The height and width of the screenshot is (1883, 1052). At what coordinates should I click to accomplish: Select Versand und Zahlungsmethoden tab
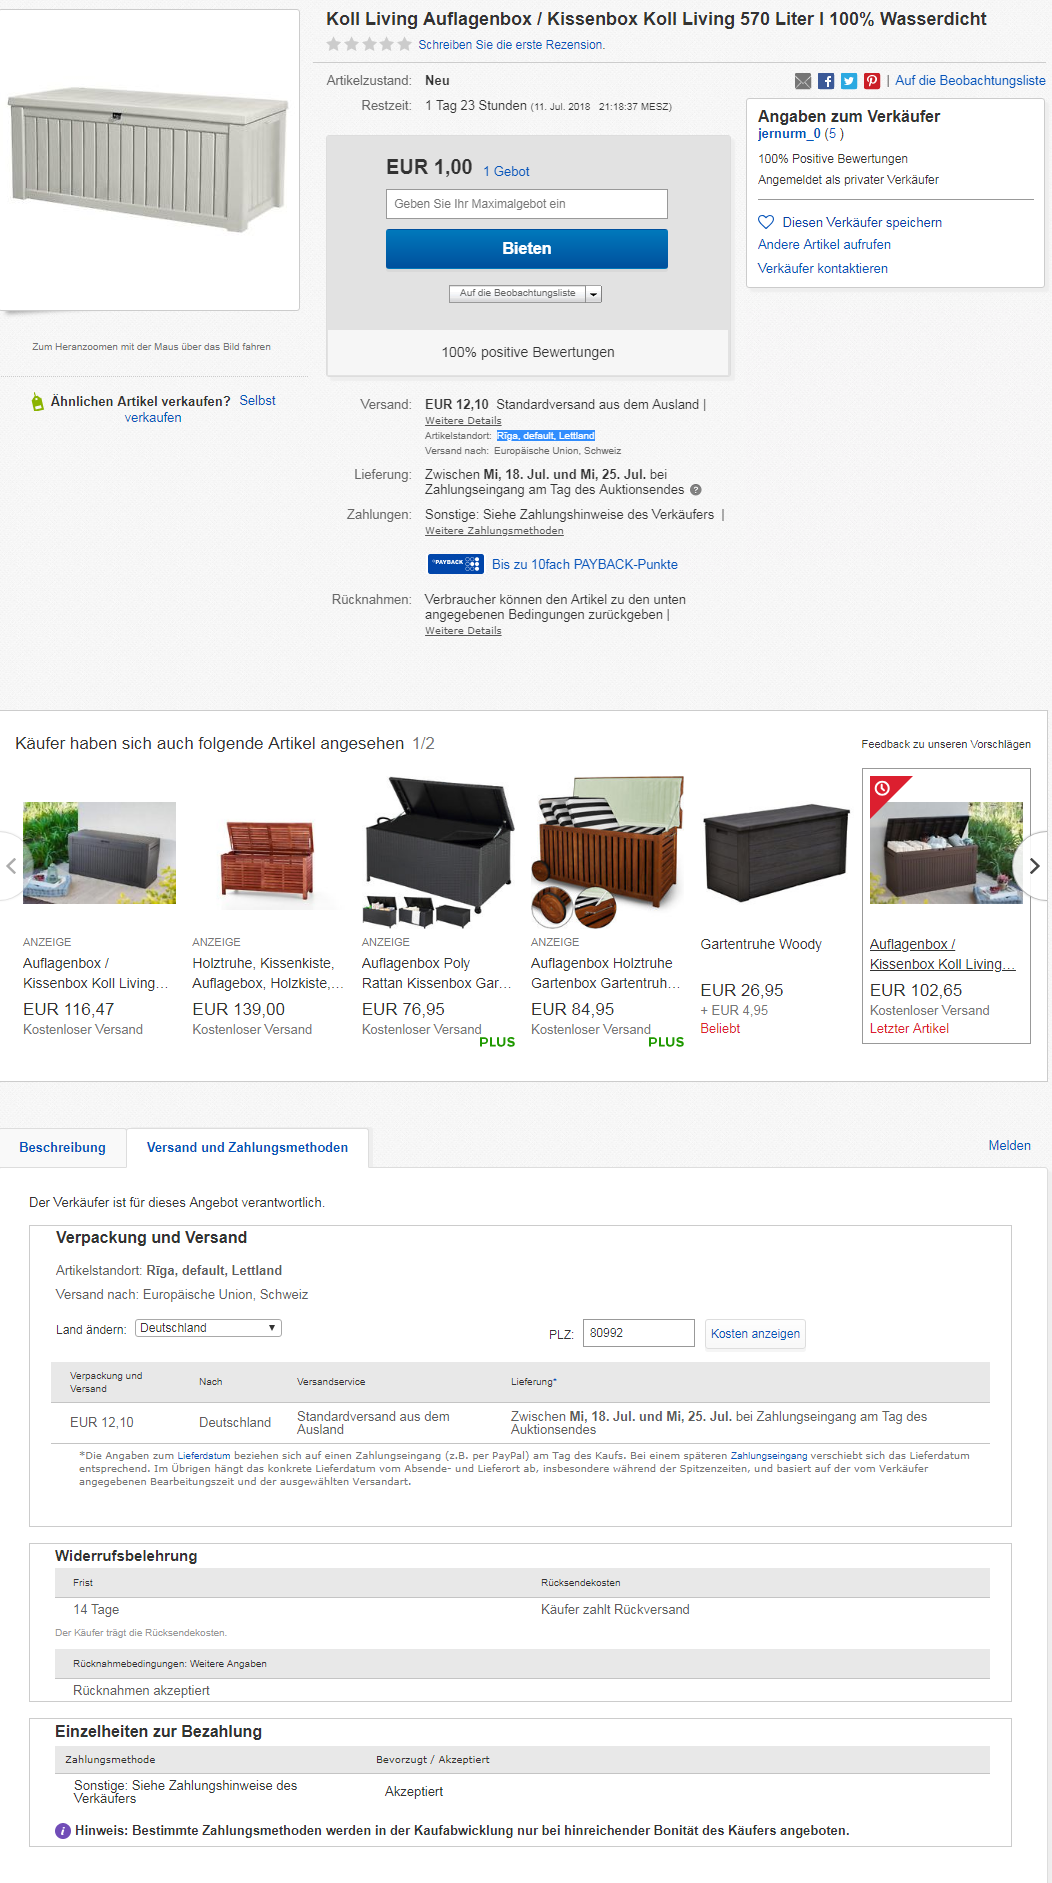[x=247, y=1147]
